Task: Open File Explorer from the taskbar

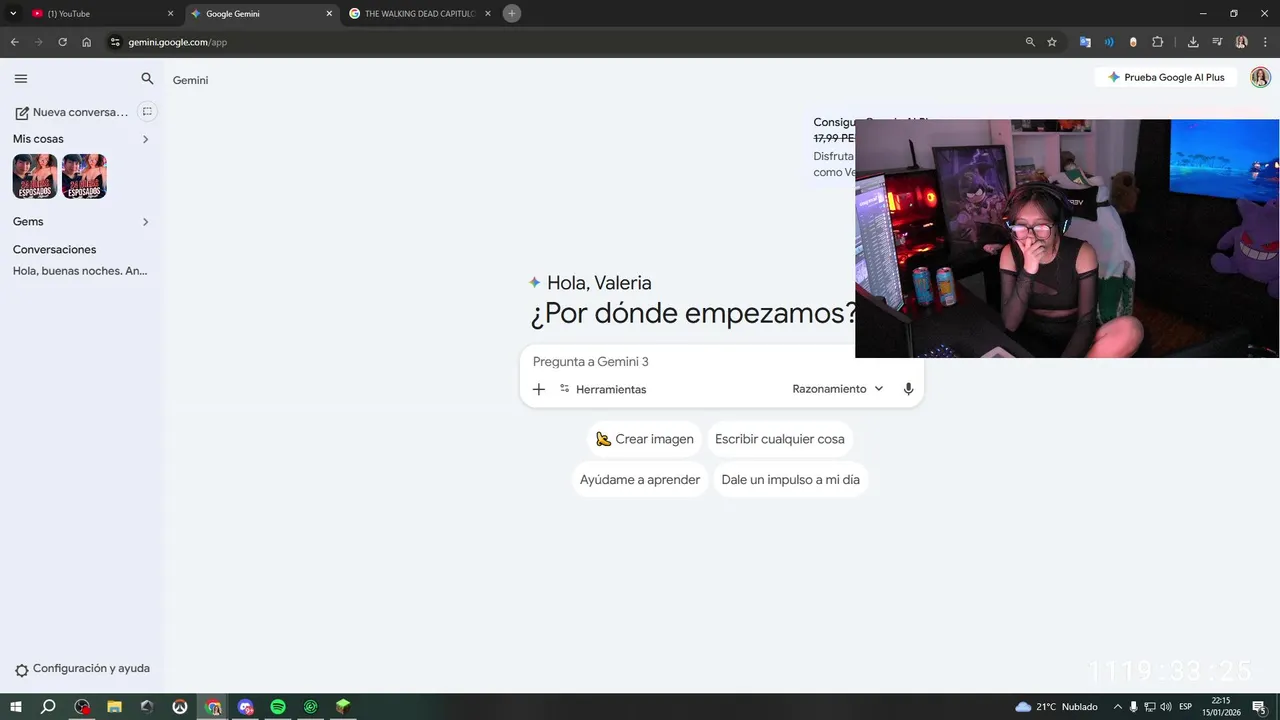Action: (114, 707)
